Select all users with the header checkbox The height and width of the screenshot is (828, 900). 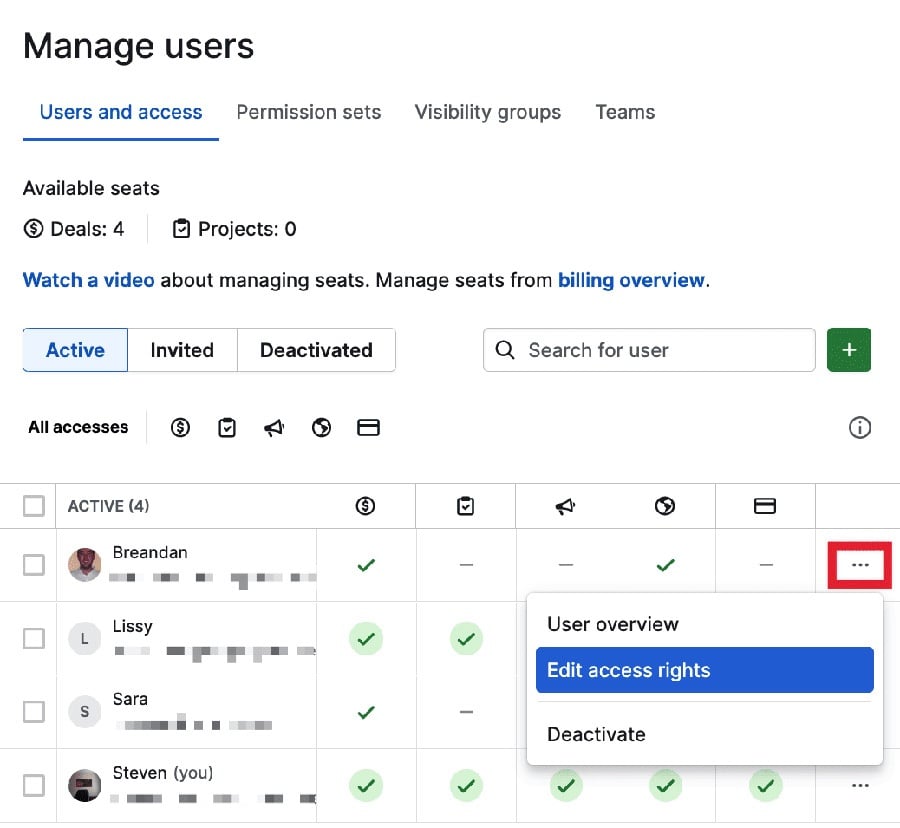click(x=31, y=506)
